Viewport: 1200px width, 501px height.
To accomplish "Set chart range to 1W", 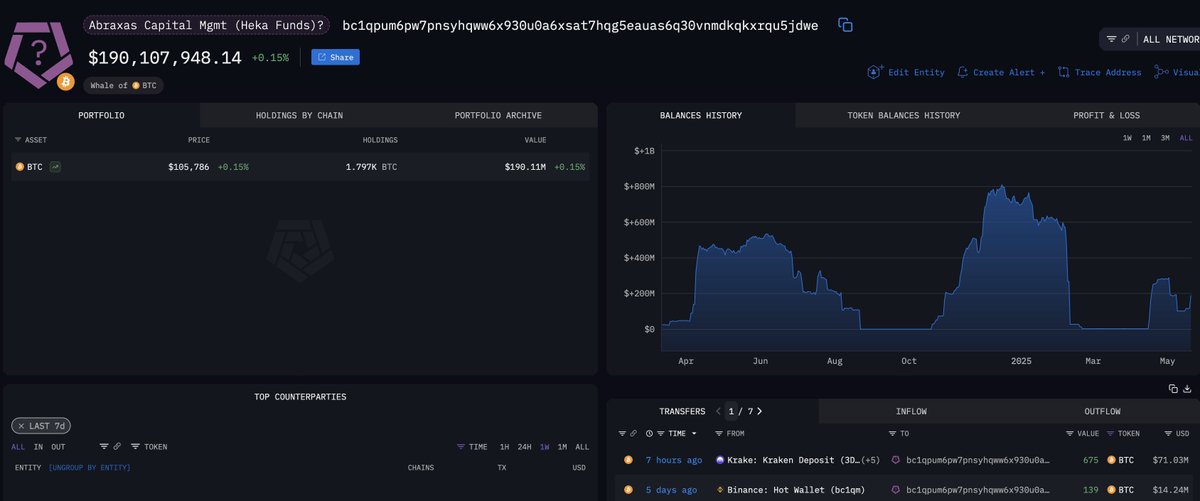I will (1127, 137).
